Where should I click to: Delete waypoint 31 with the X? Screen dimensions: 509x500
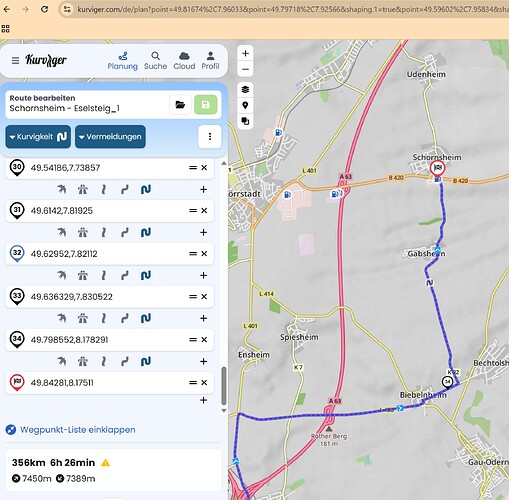(x=204, y=211)
